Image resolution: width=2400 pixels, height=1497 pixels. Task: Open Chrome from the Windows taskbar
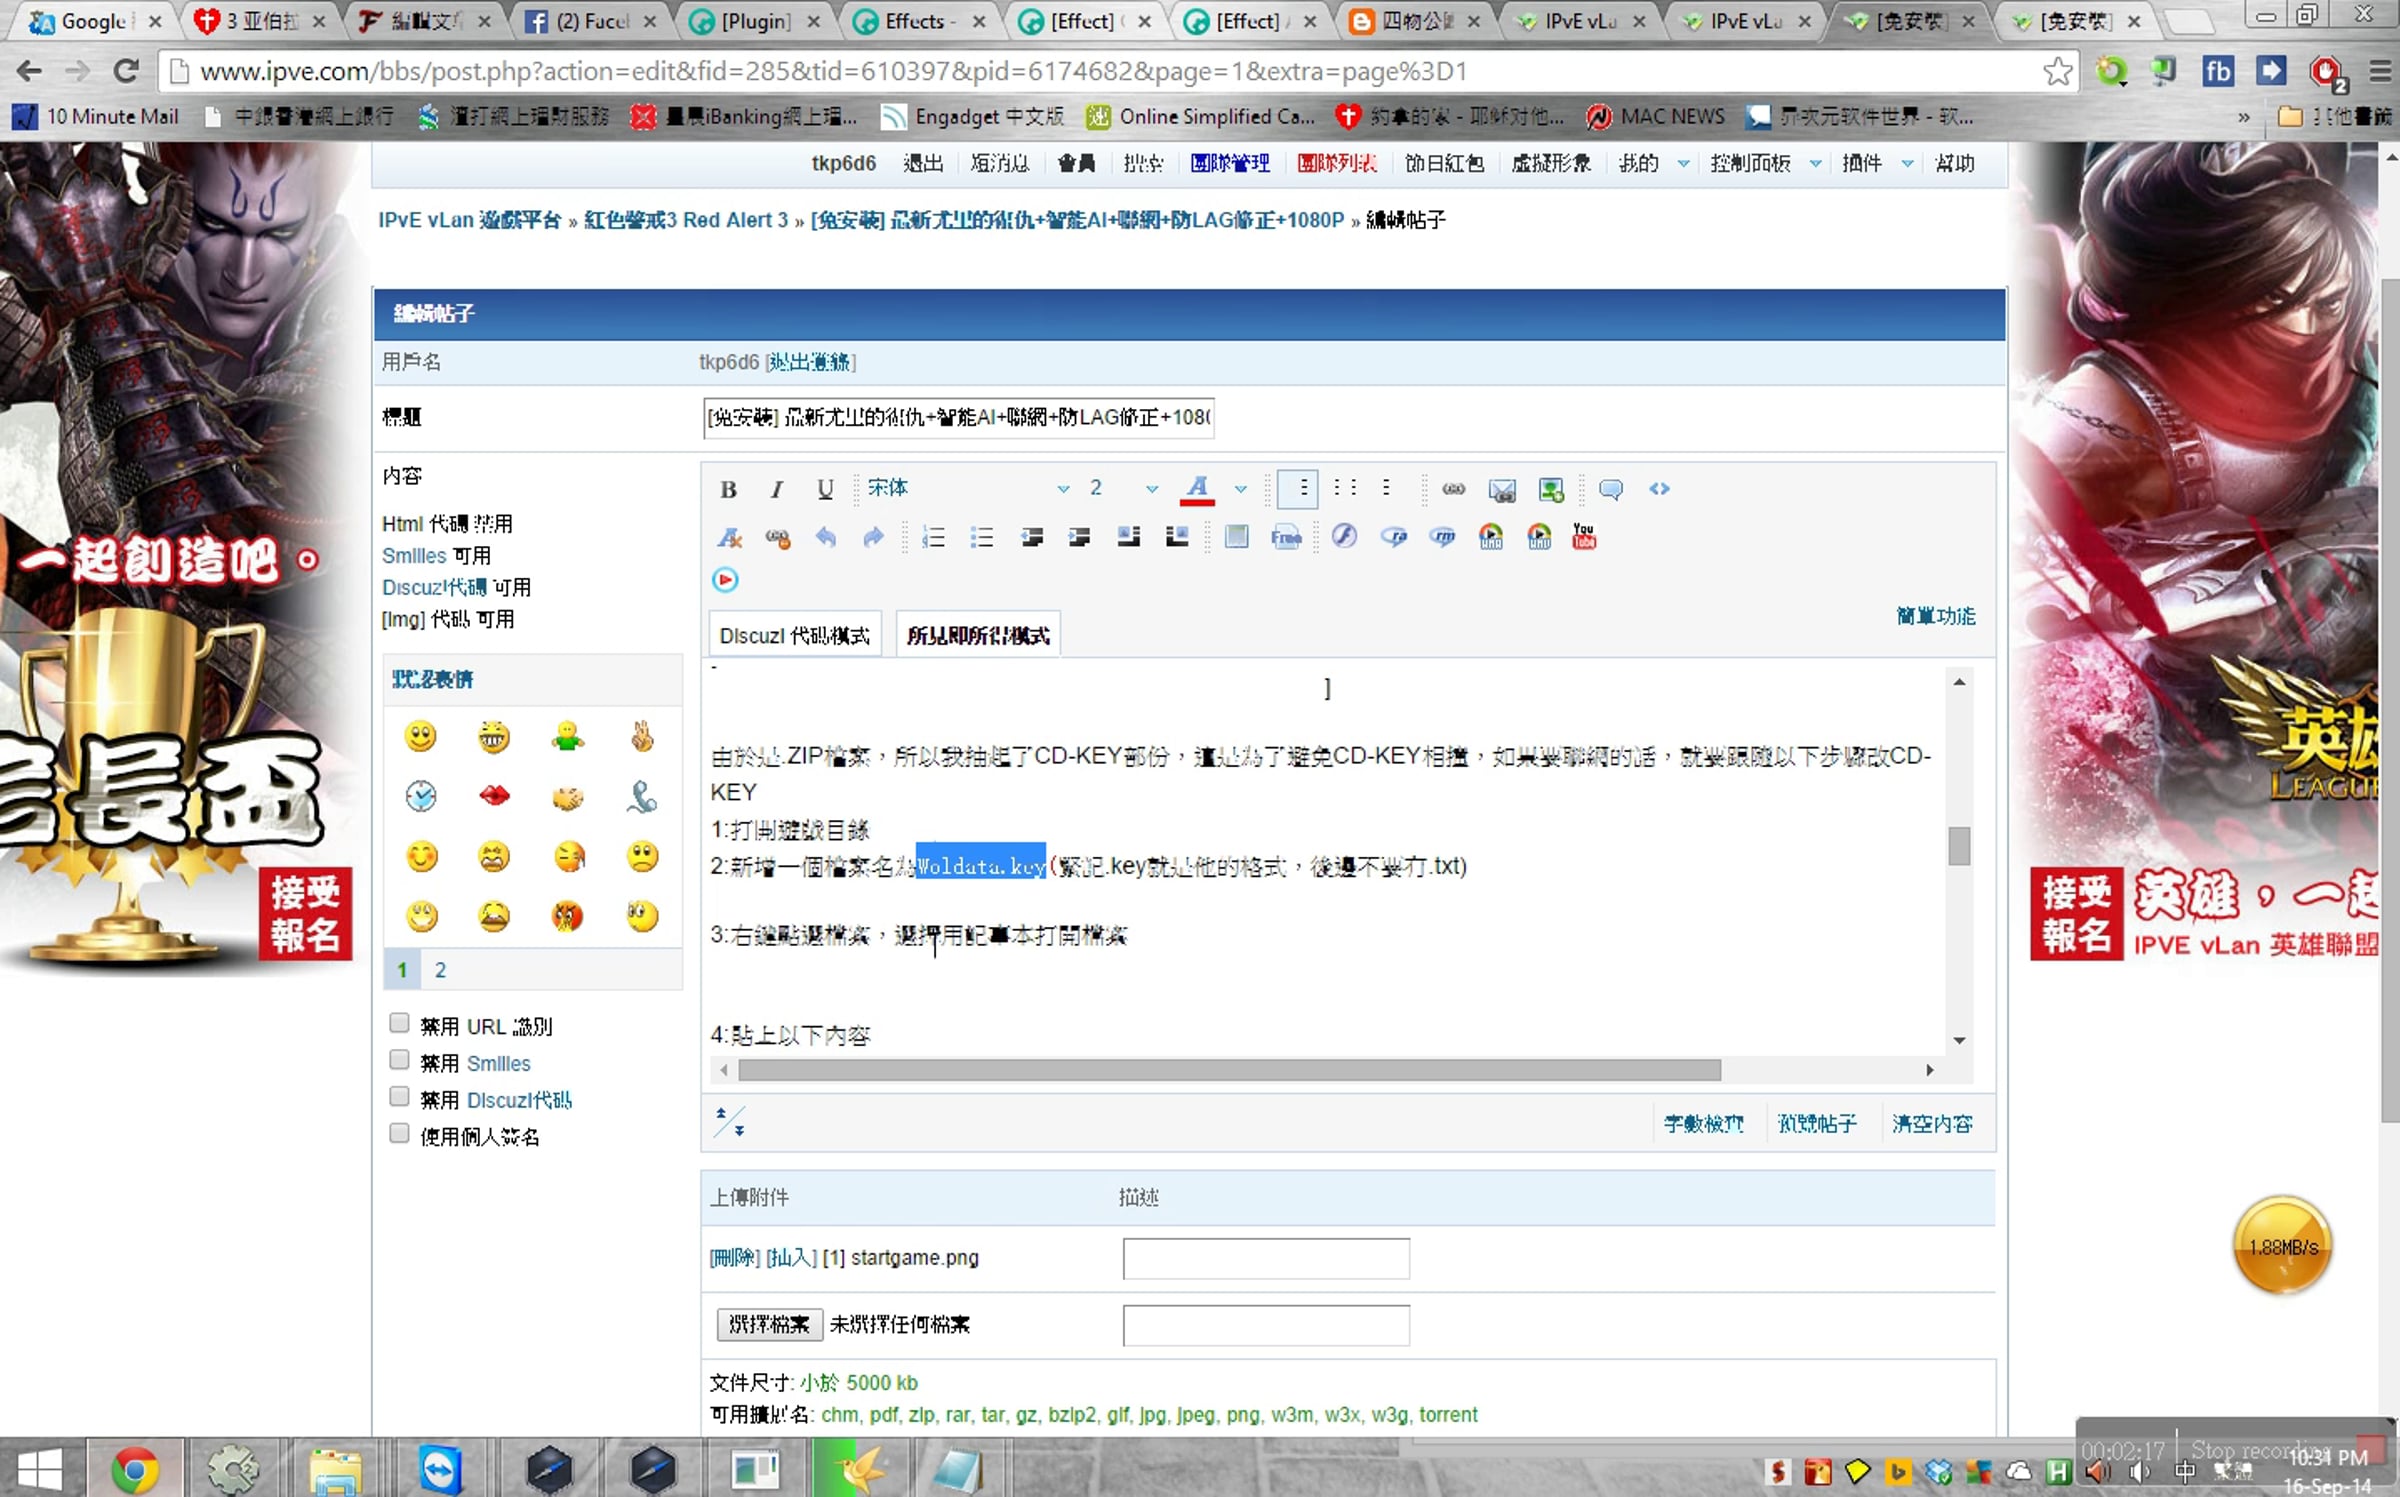(x=134, y=1469)
